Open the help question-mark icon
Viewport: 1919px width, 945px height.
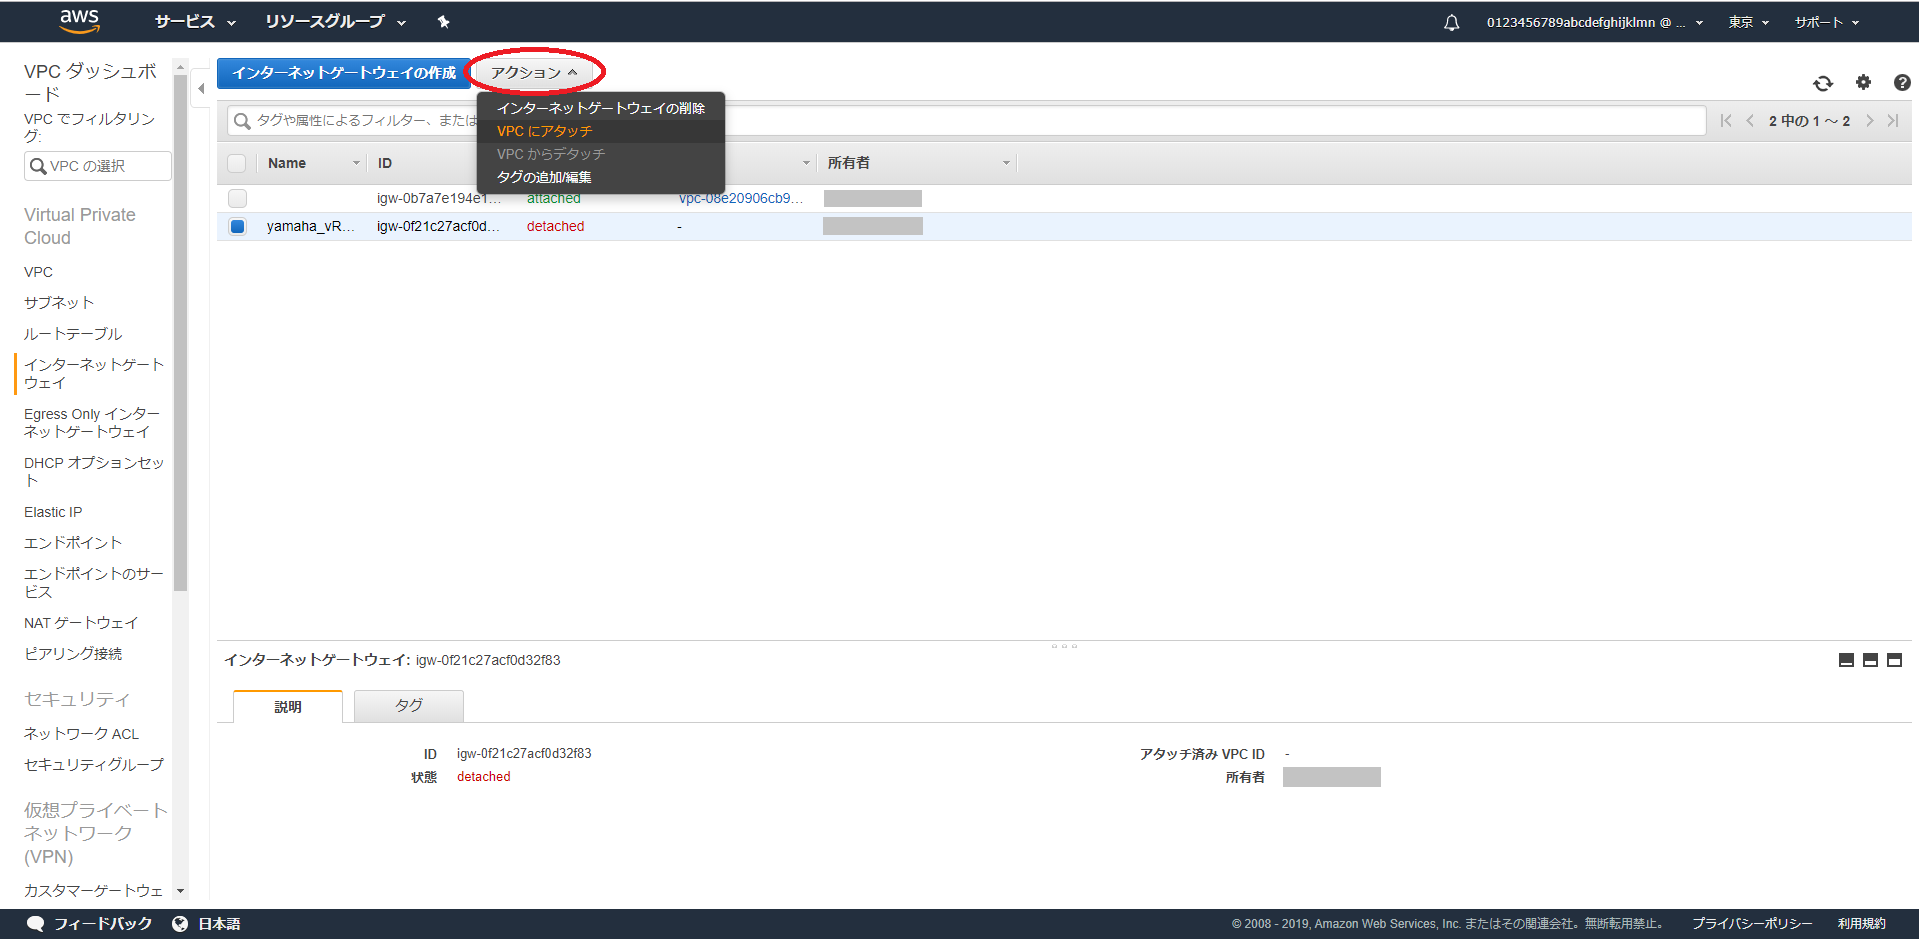[x=1900, y=84]
